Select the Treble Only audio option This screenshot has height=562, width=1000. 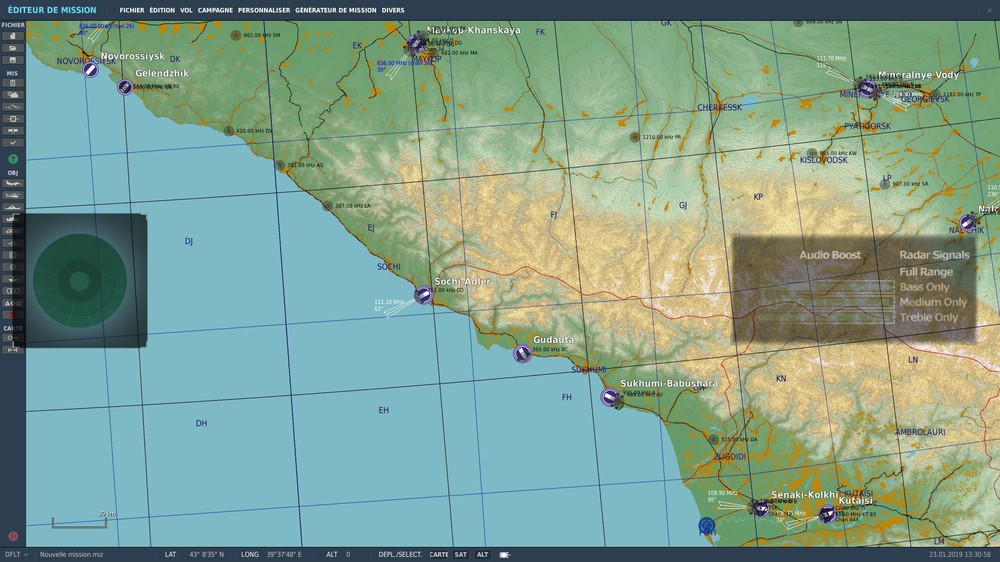tap(929, 317)
